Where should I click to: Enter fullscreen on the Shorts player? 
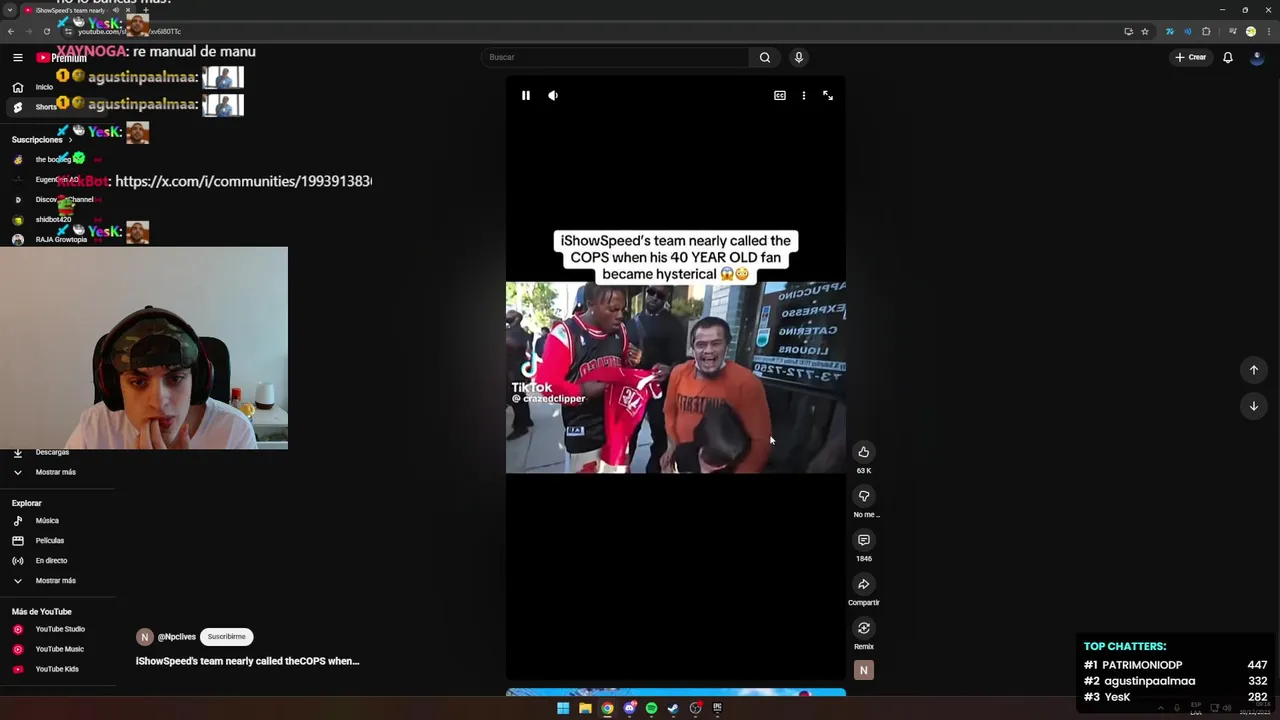[828, 96]
